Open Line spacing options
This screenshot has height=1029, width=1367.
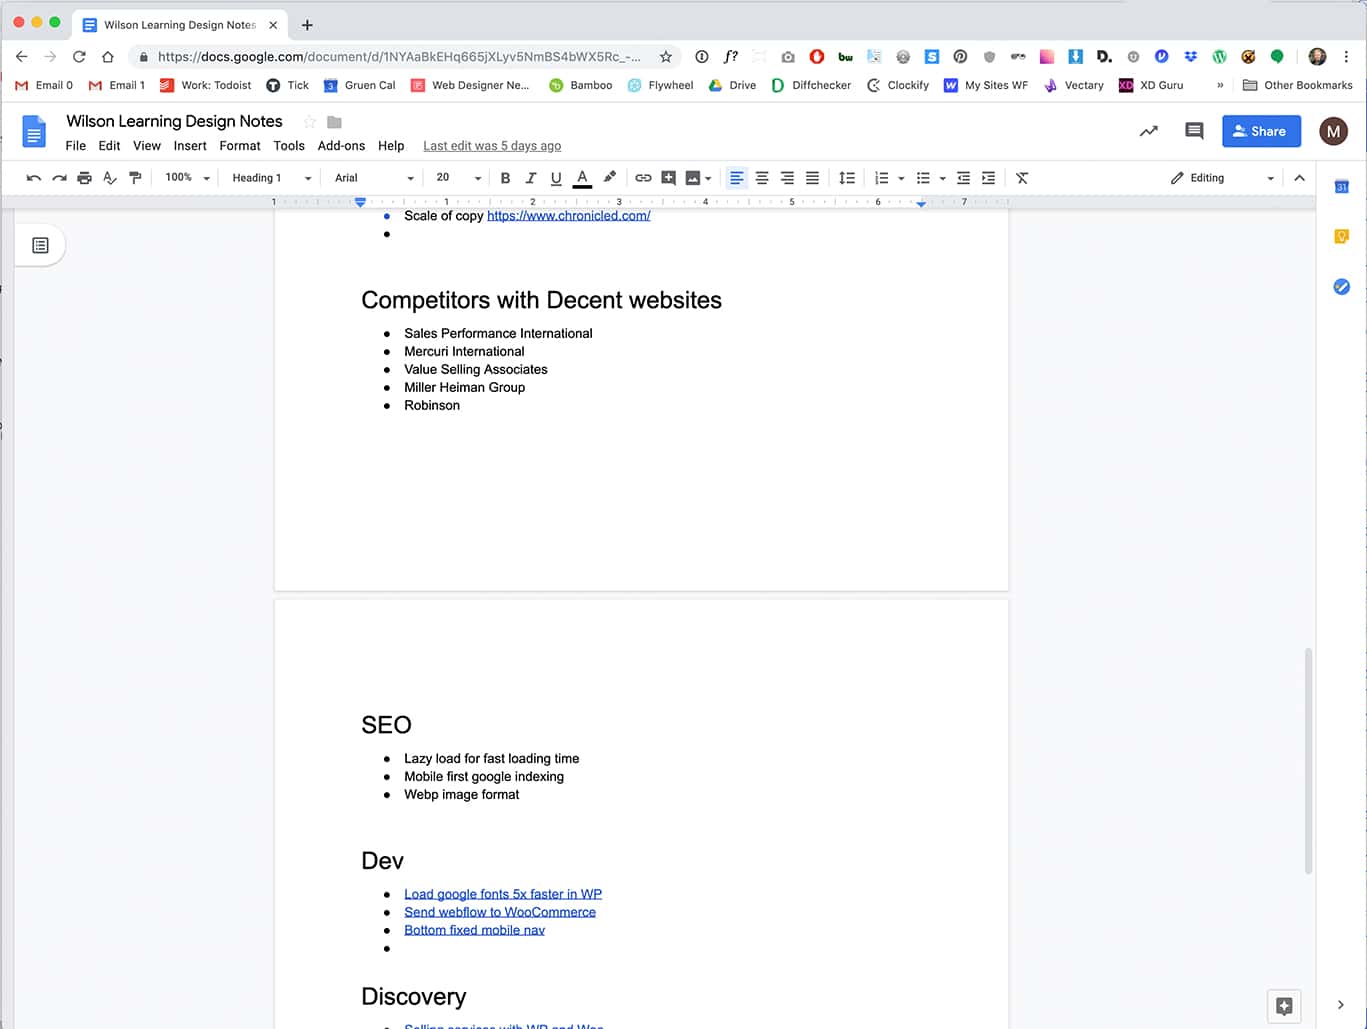tap(847, 178)
